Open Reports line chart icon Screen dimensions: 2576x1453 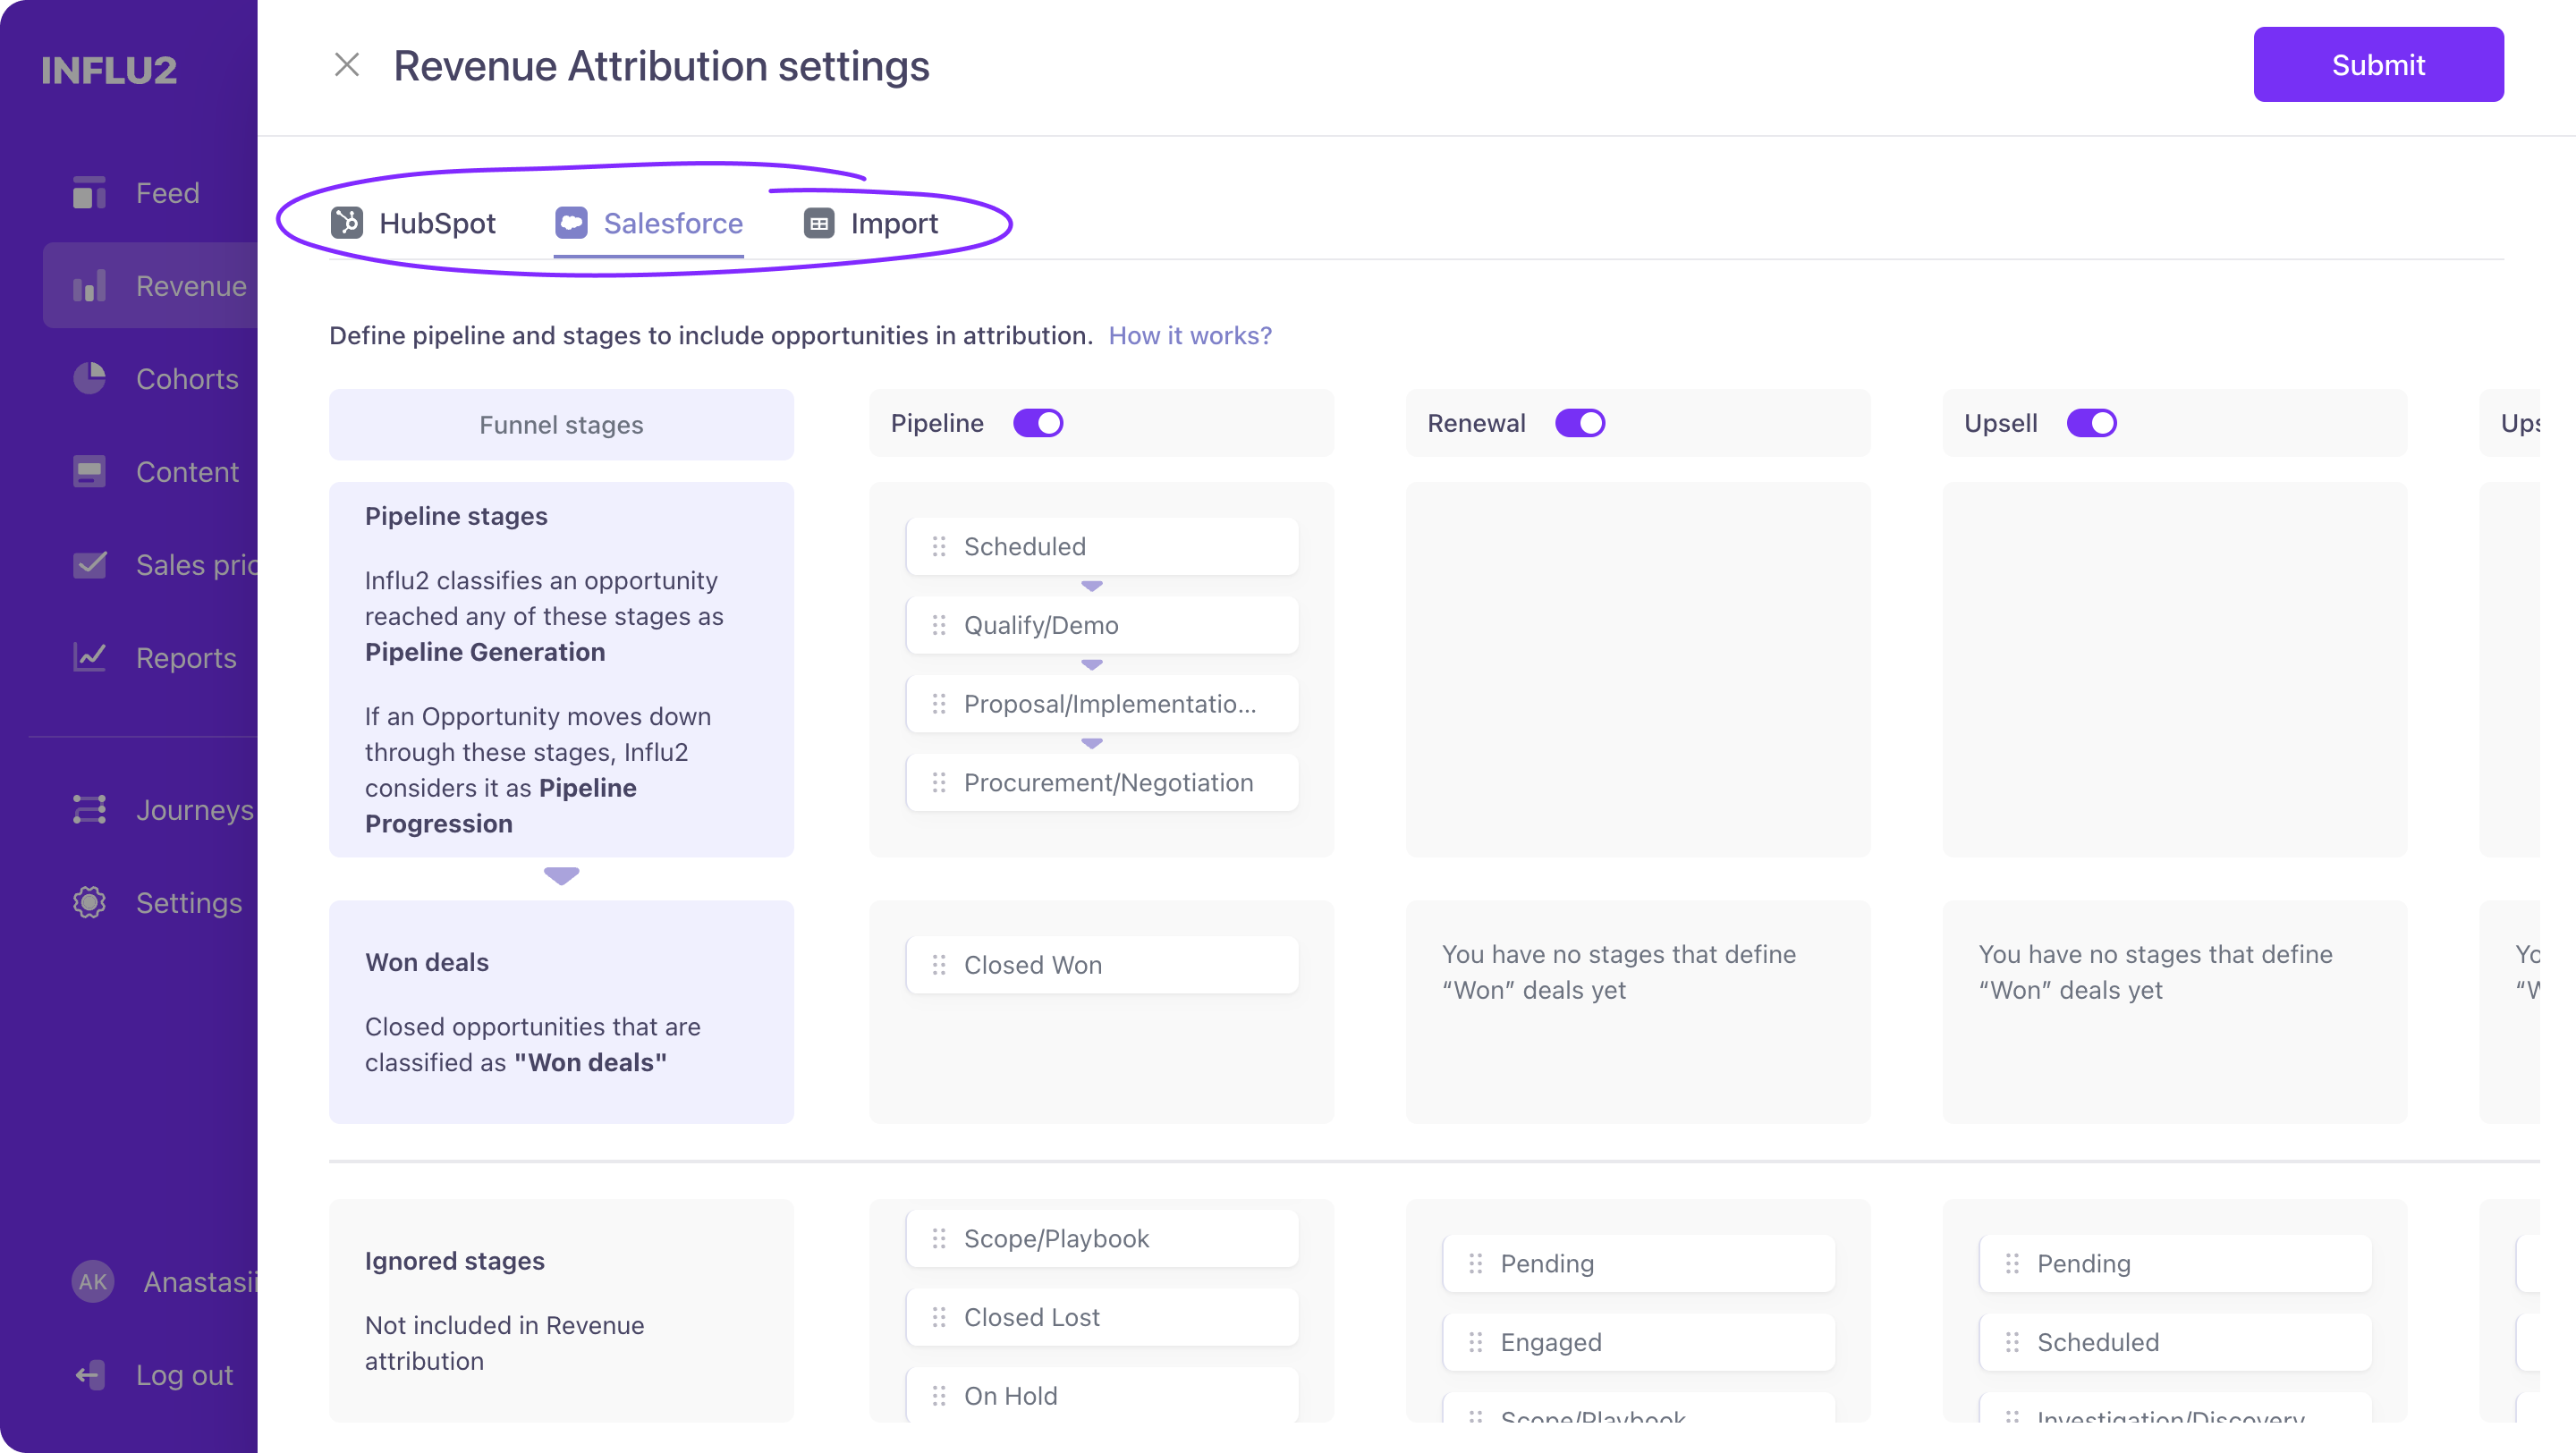point(89,657)
